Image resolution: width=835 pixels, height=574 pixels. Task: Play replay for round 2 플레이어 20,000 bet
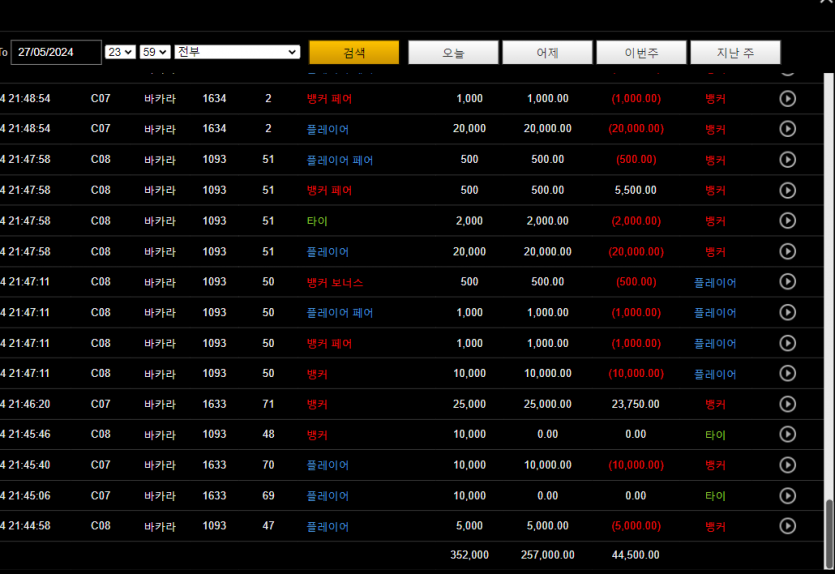[787, 129]
